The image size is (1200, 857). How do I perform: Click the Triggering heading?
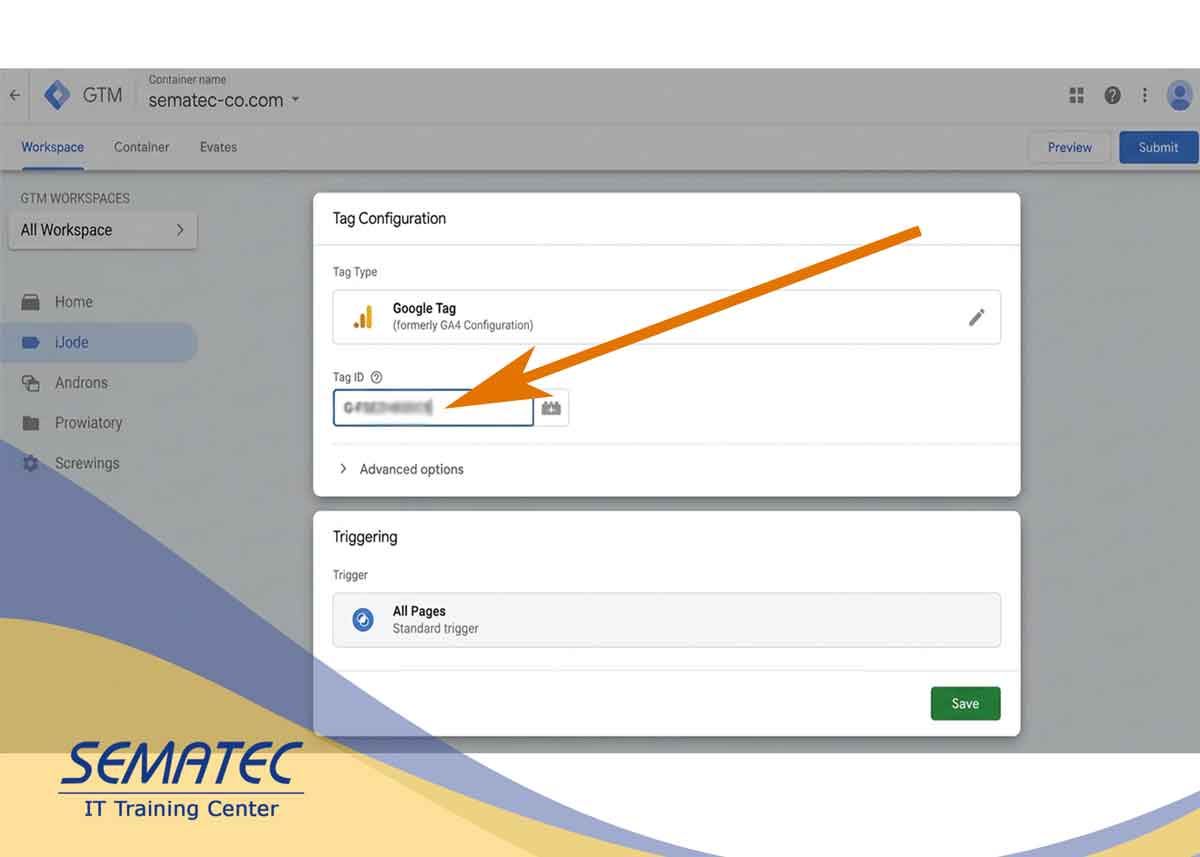tap(365, 537)
